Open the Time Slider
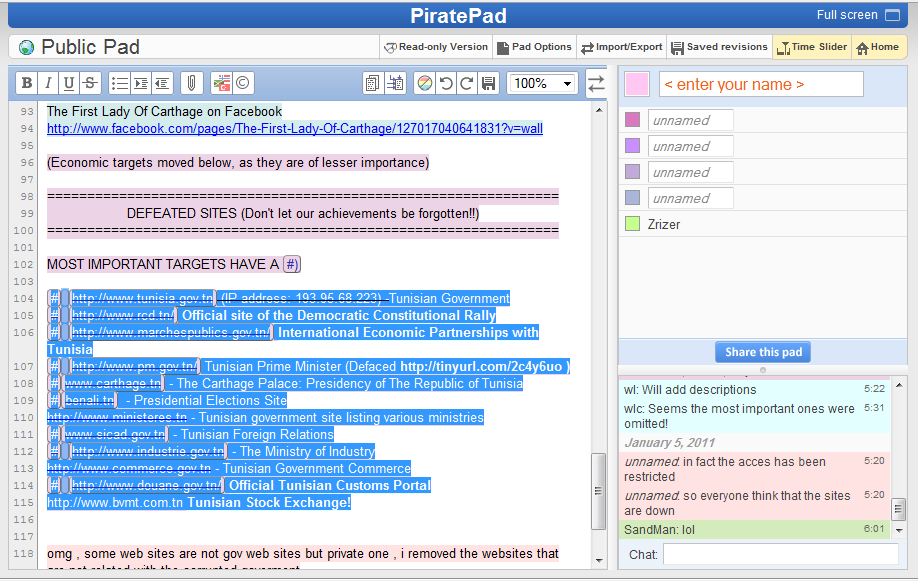 811,47
